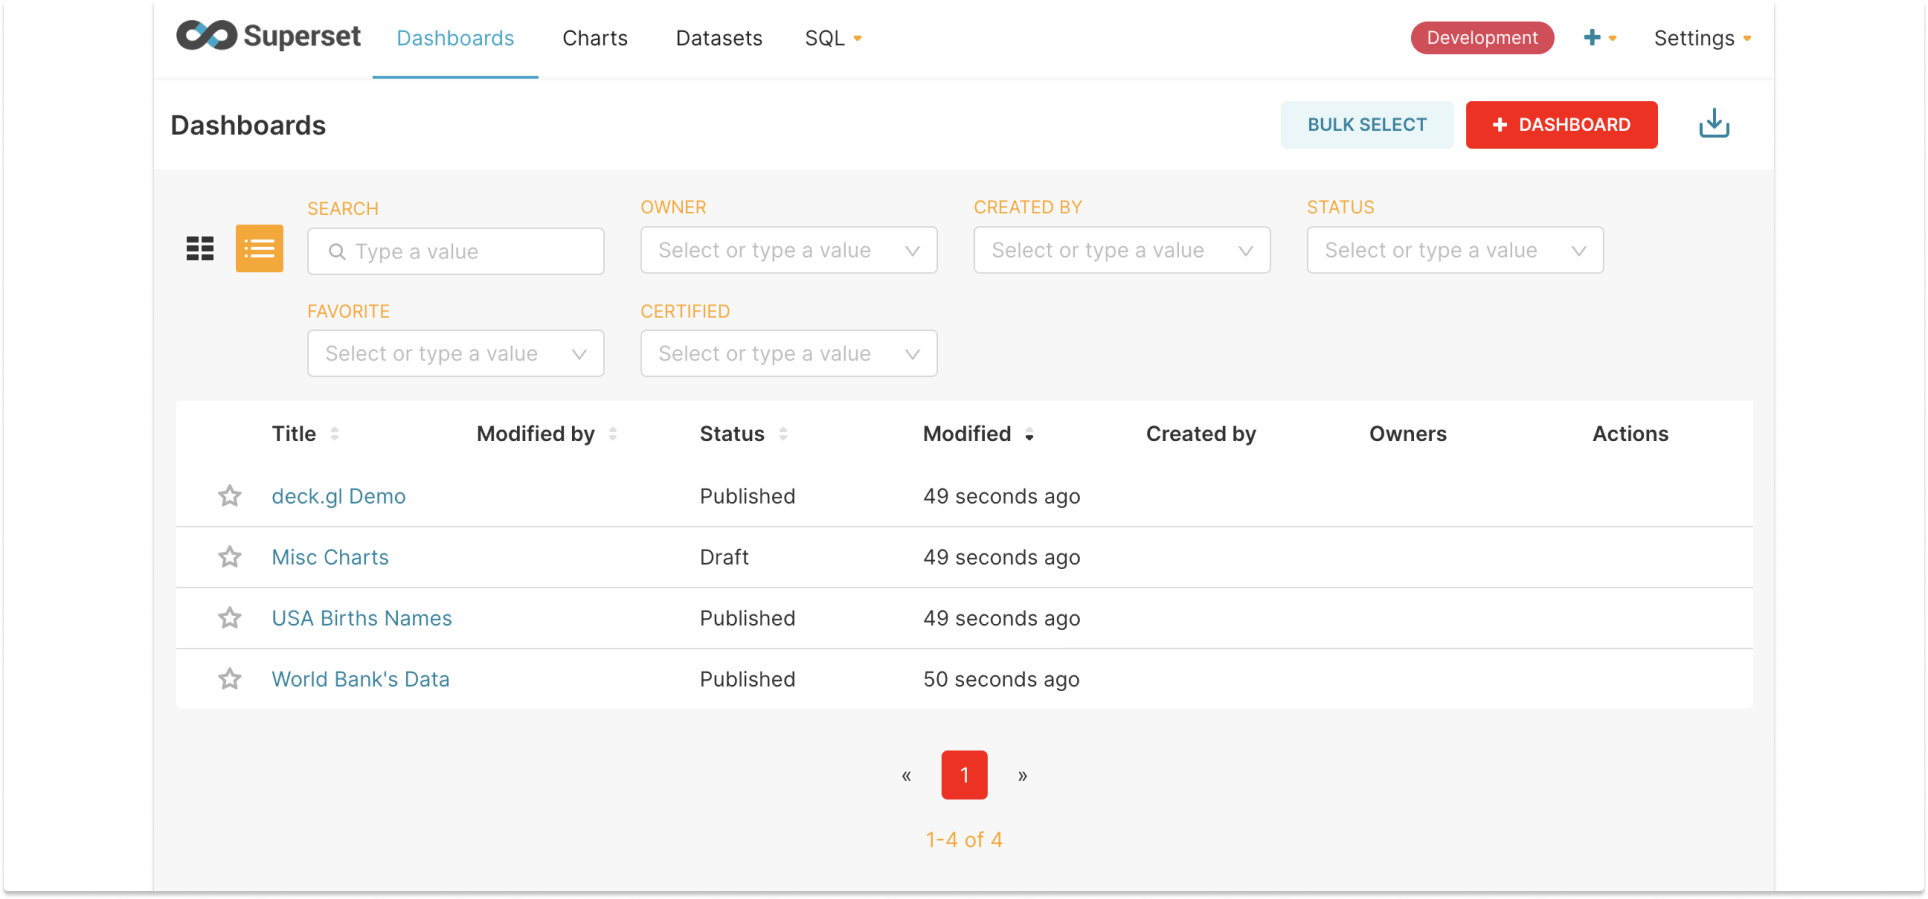The height and width of the screenshot is (899, 1928).
Task: Click the Superset logo icon
Action: pyautogui.click(x=207, y=36)
